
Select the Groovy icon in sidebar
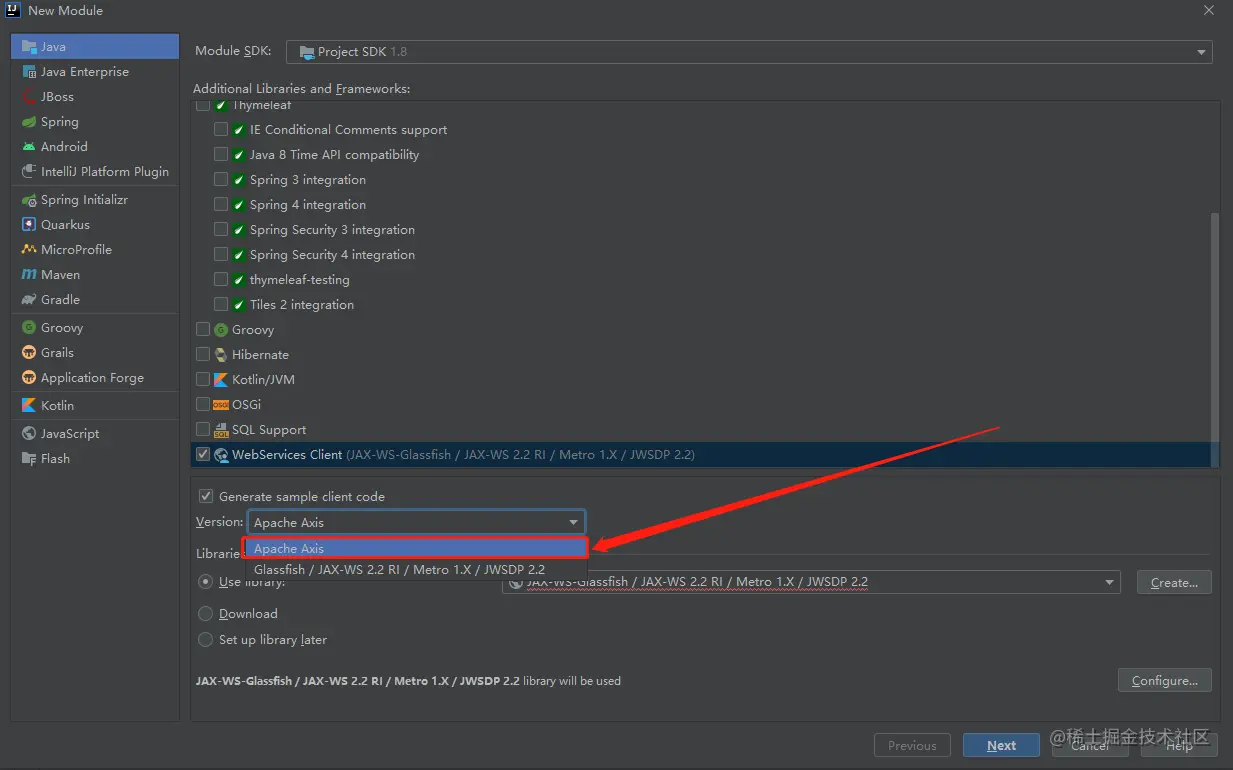[x=29, y=328]
